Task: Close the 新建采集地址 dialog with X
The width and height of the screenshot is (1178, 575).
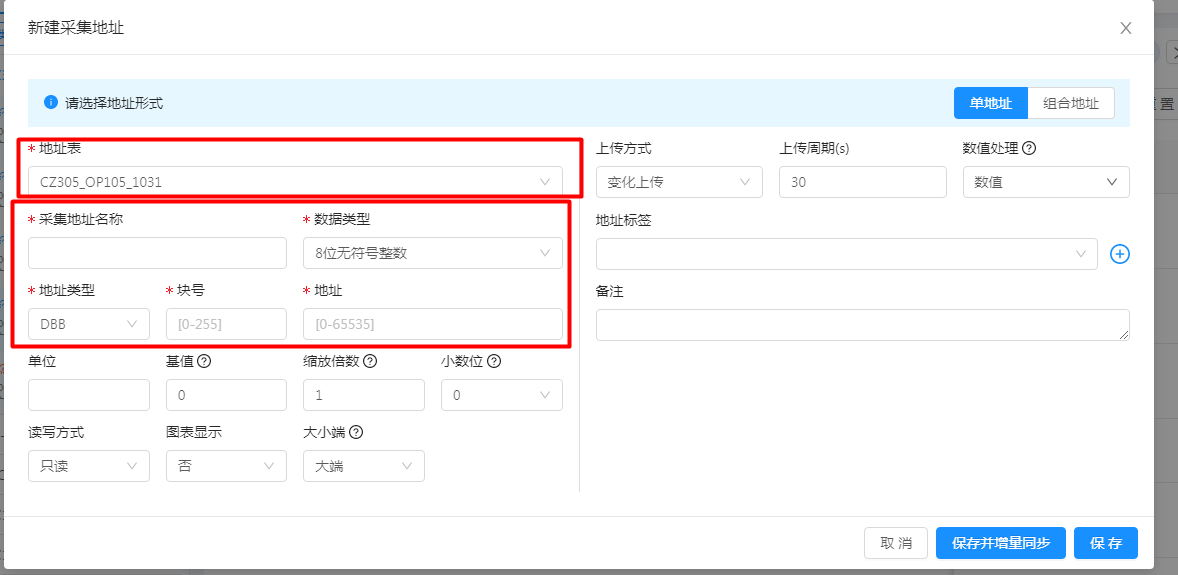Action: pyautogui.click(x=1126, y=28)
